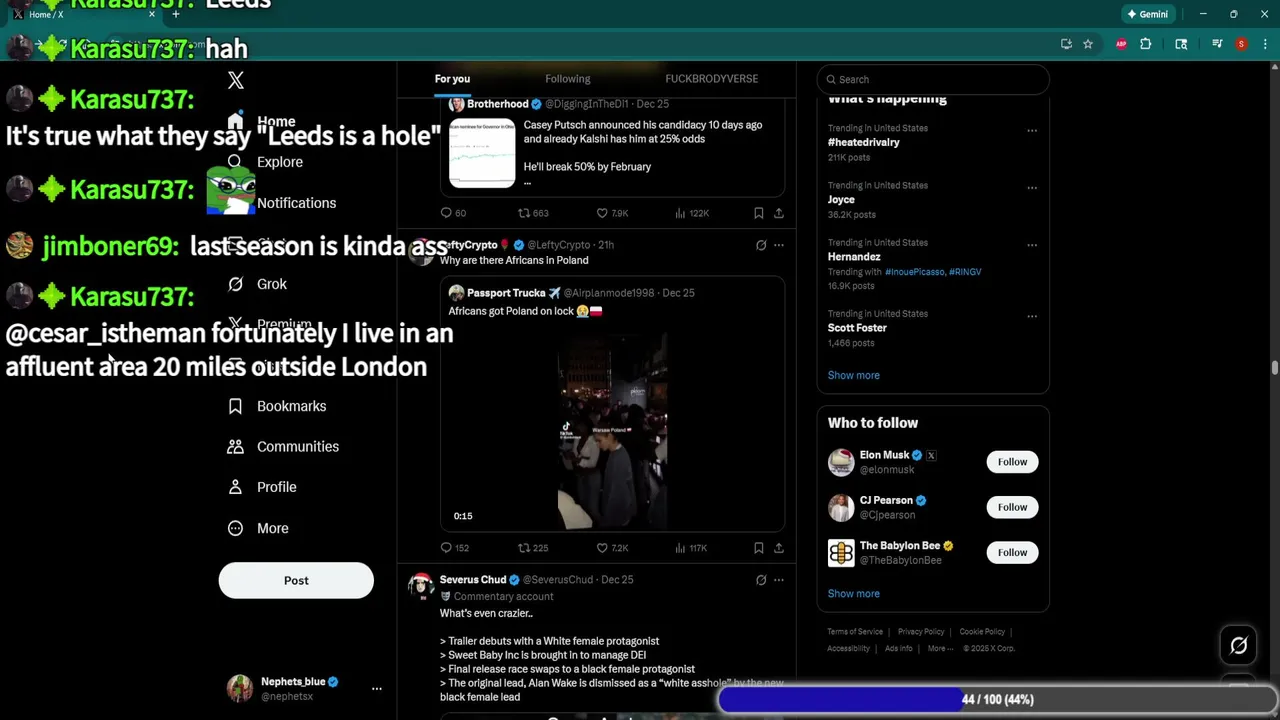
Task: Bookmark this page with the star icon
Action: (1088, 44)
